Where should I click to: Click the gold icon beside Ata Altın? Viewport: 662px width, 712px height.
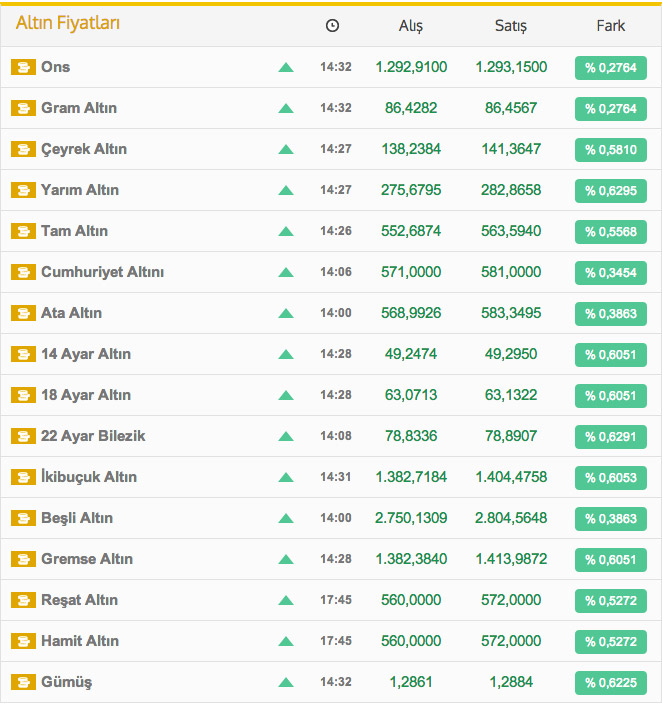tap(23, 313)
